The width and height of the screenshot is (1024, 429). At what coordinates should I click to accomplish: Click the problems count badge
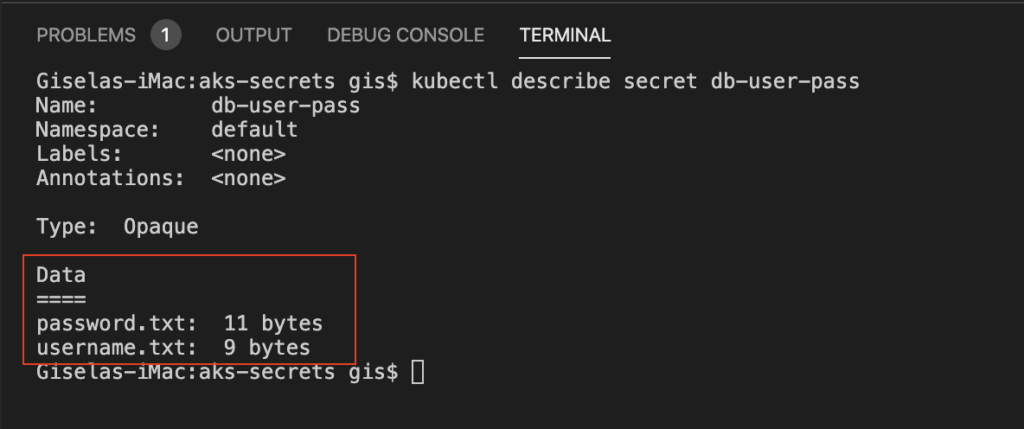point(165,35)
